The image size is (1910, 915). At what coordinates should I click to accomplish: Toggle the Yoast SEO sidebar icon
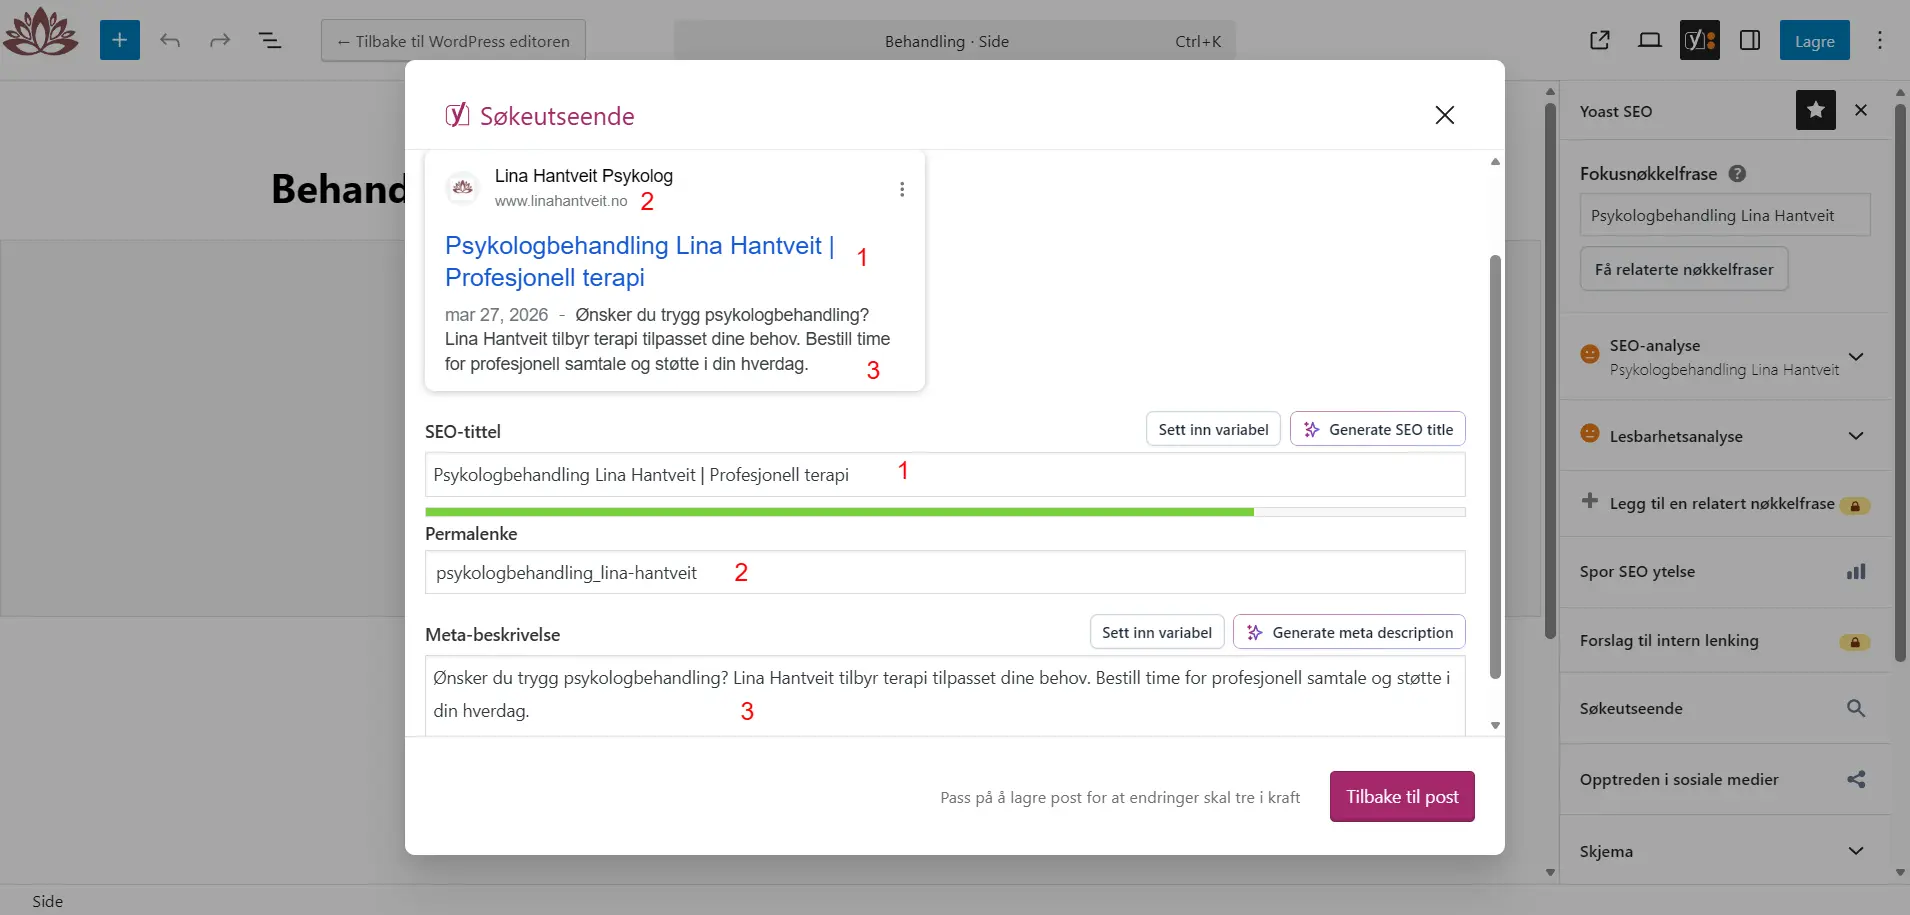coord(1700,40)
